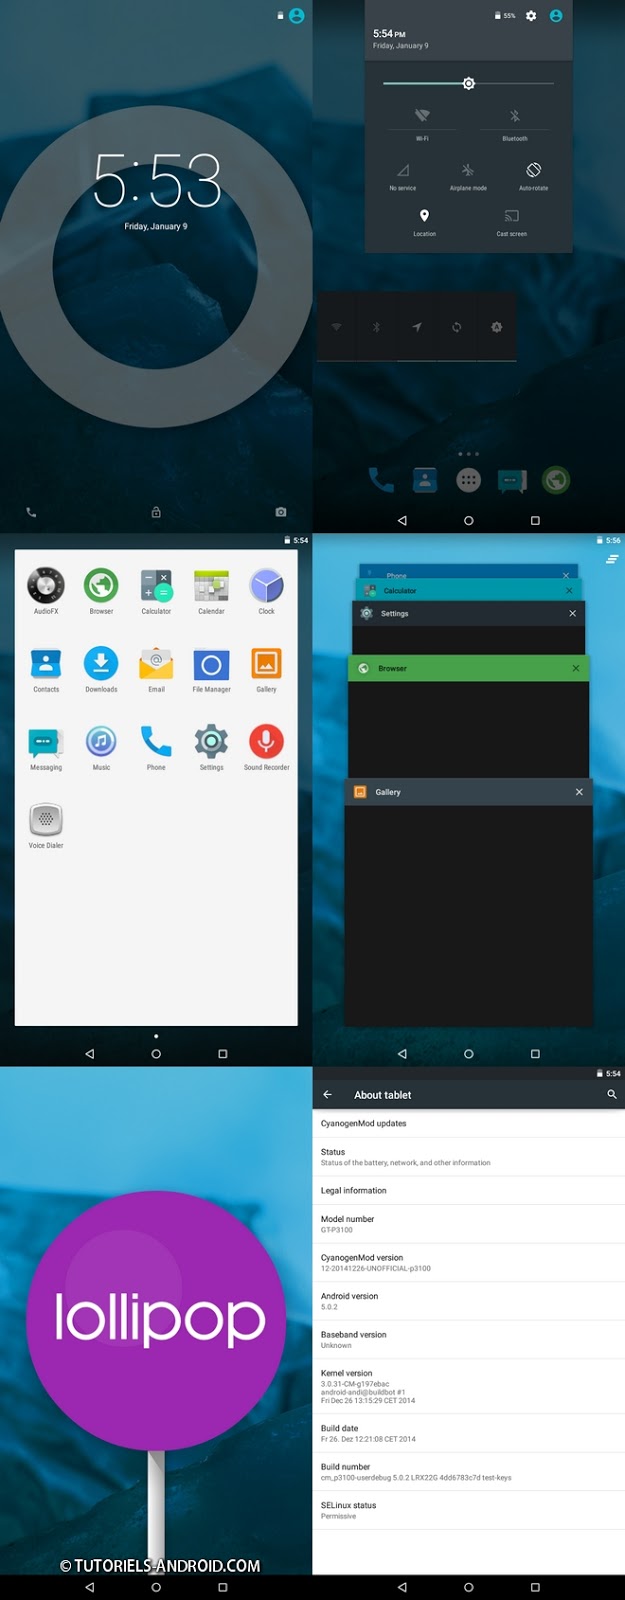Tap the padlock icon on the lock screen
Viewport: 625px width, 1600px height.
tap(156, 512)
